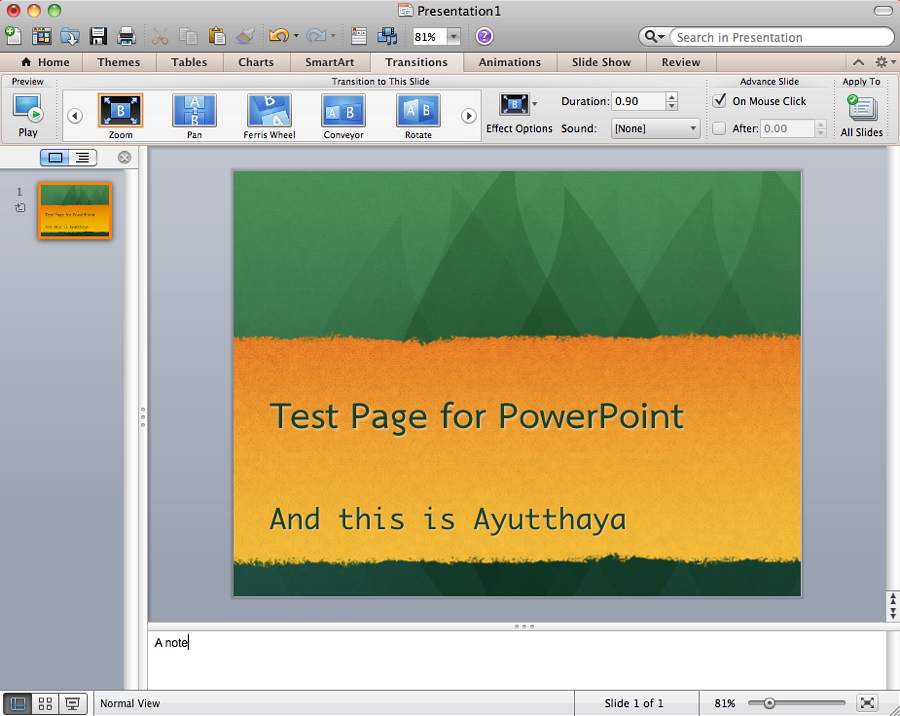The height and width of the screenshot is (716, 900).
Task: Enable the After advance checkbox
Action: [x=719, y=129]
